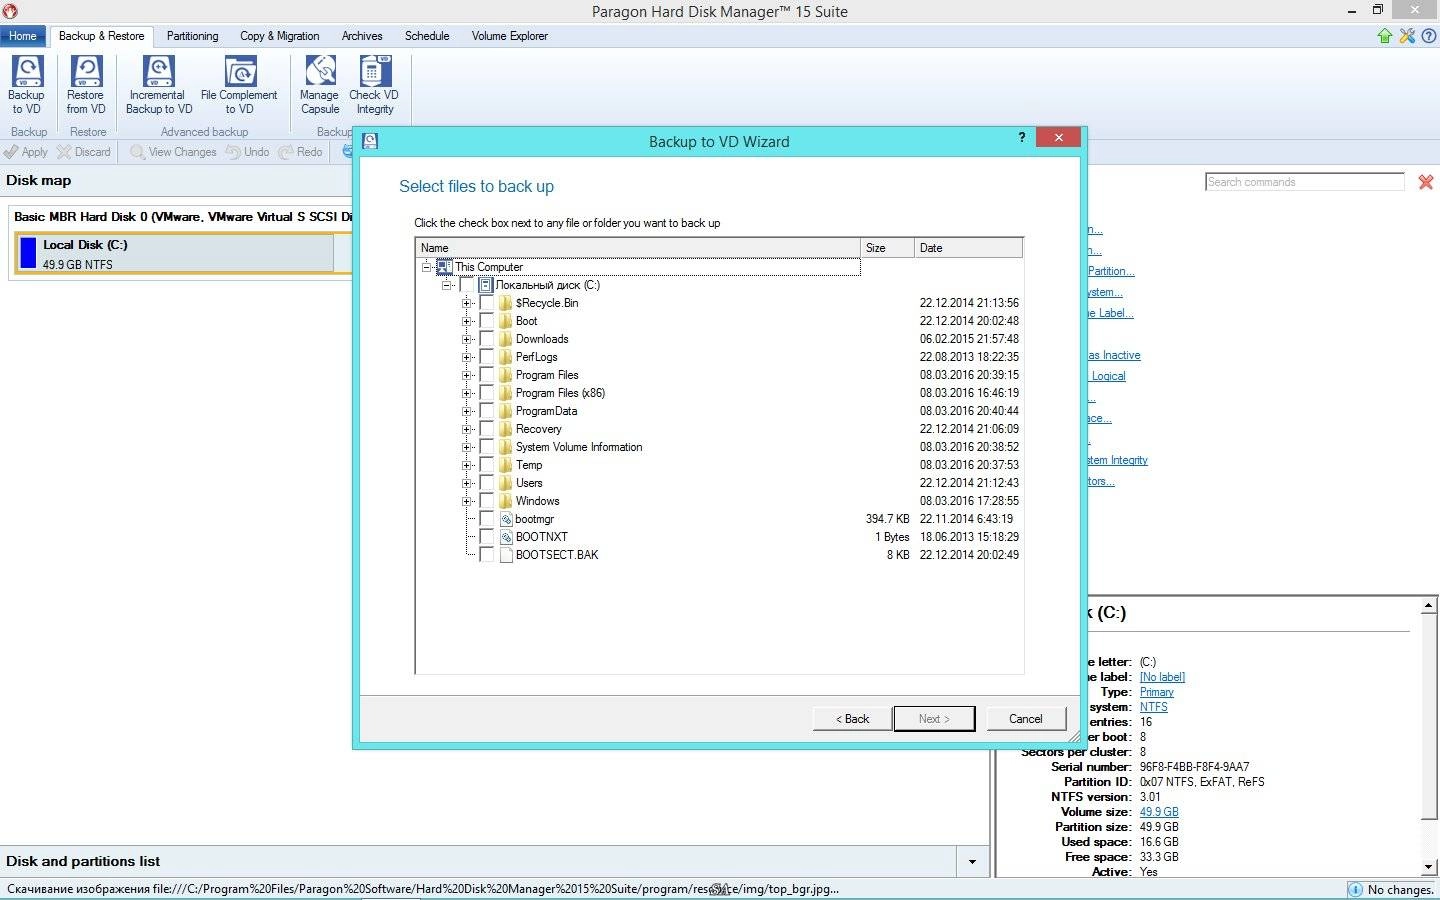Check the BOOTSECT.BAK file checkbox
Image resolution: width=1440 pixels, height=900 pixels.
click(x=487, y=555)
